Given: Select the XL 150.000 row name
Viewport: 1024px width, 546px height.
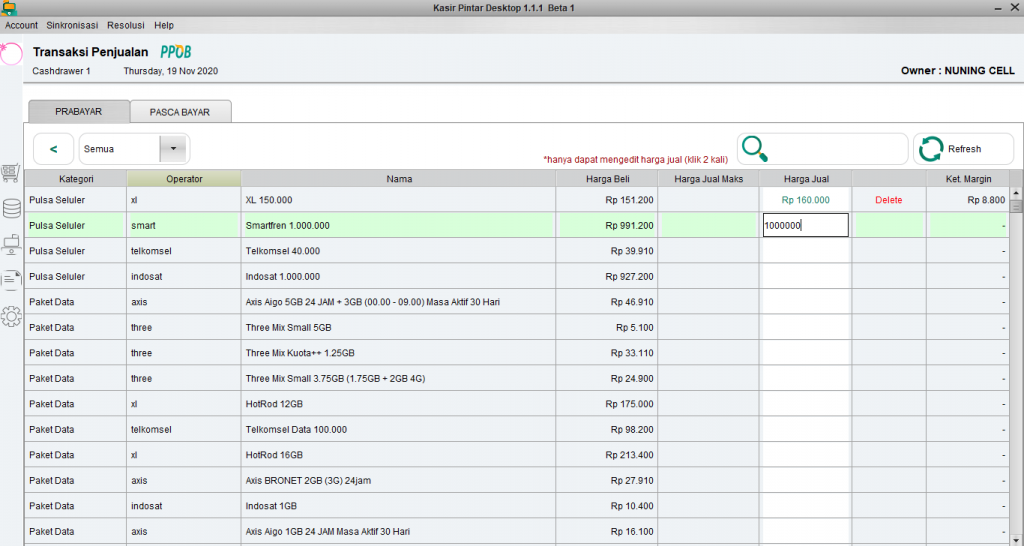Looking at the screenshot, I should [269, 200].
